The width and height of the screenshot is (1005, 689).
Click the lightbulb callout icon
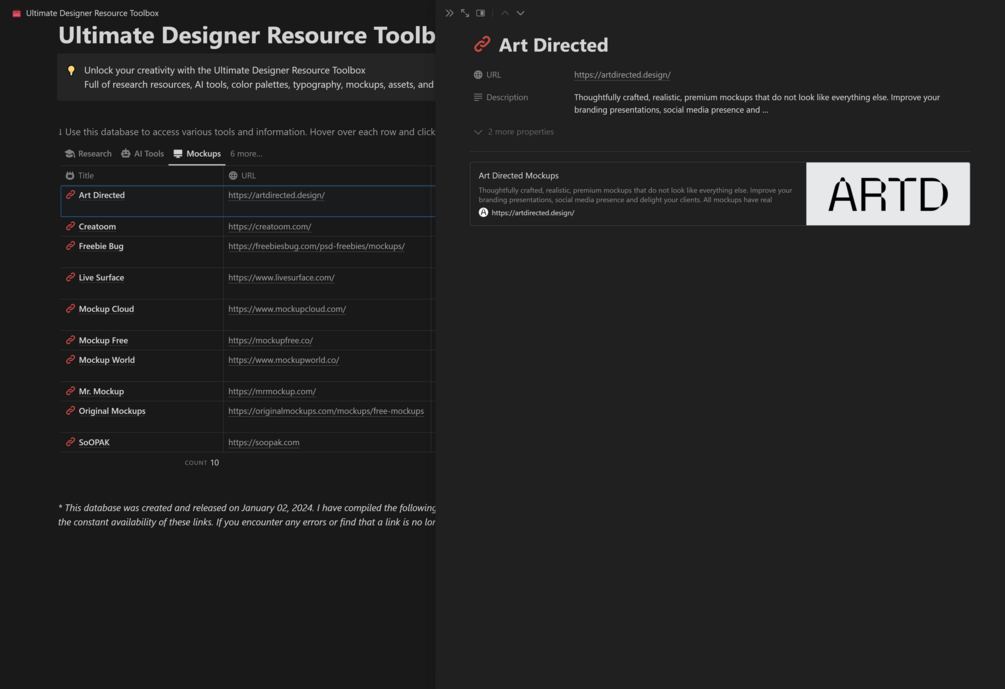coord(71,71)
